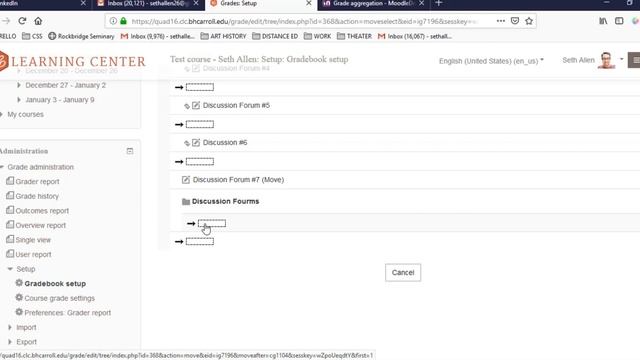The image size is (640, 360).
Task: Click the browser address bar URL
Action: click(x=304, y=21)
